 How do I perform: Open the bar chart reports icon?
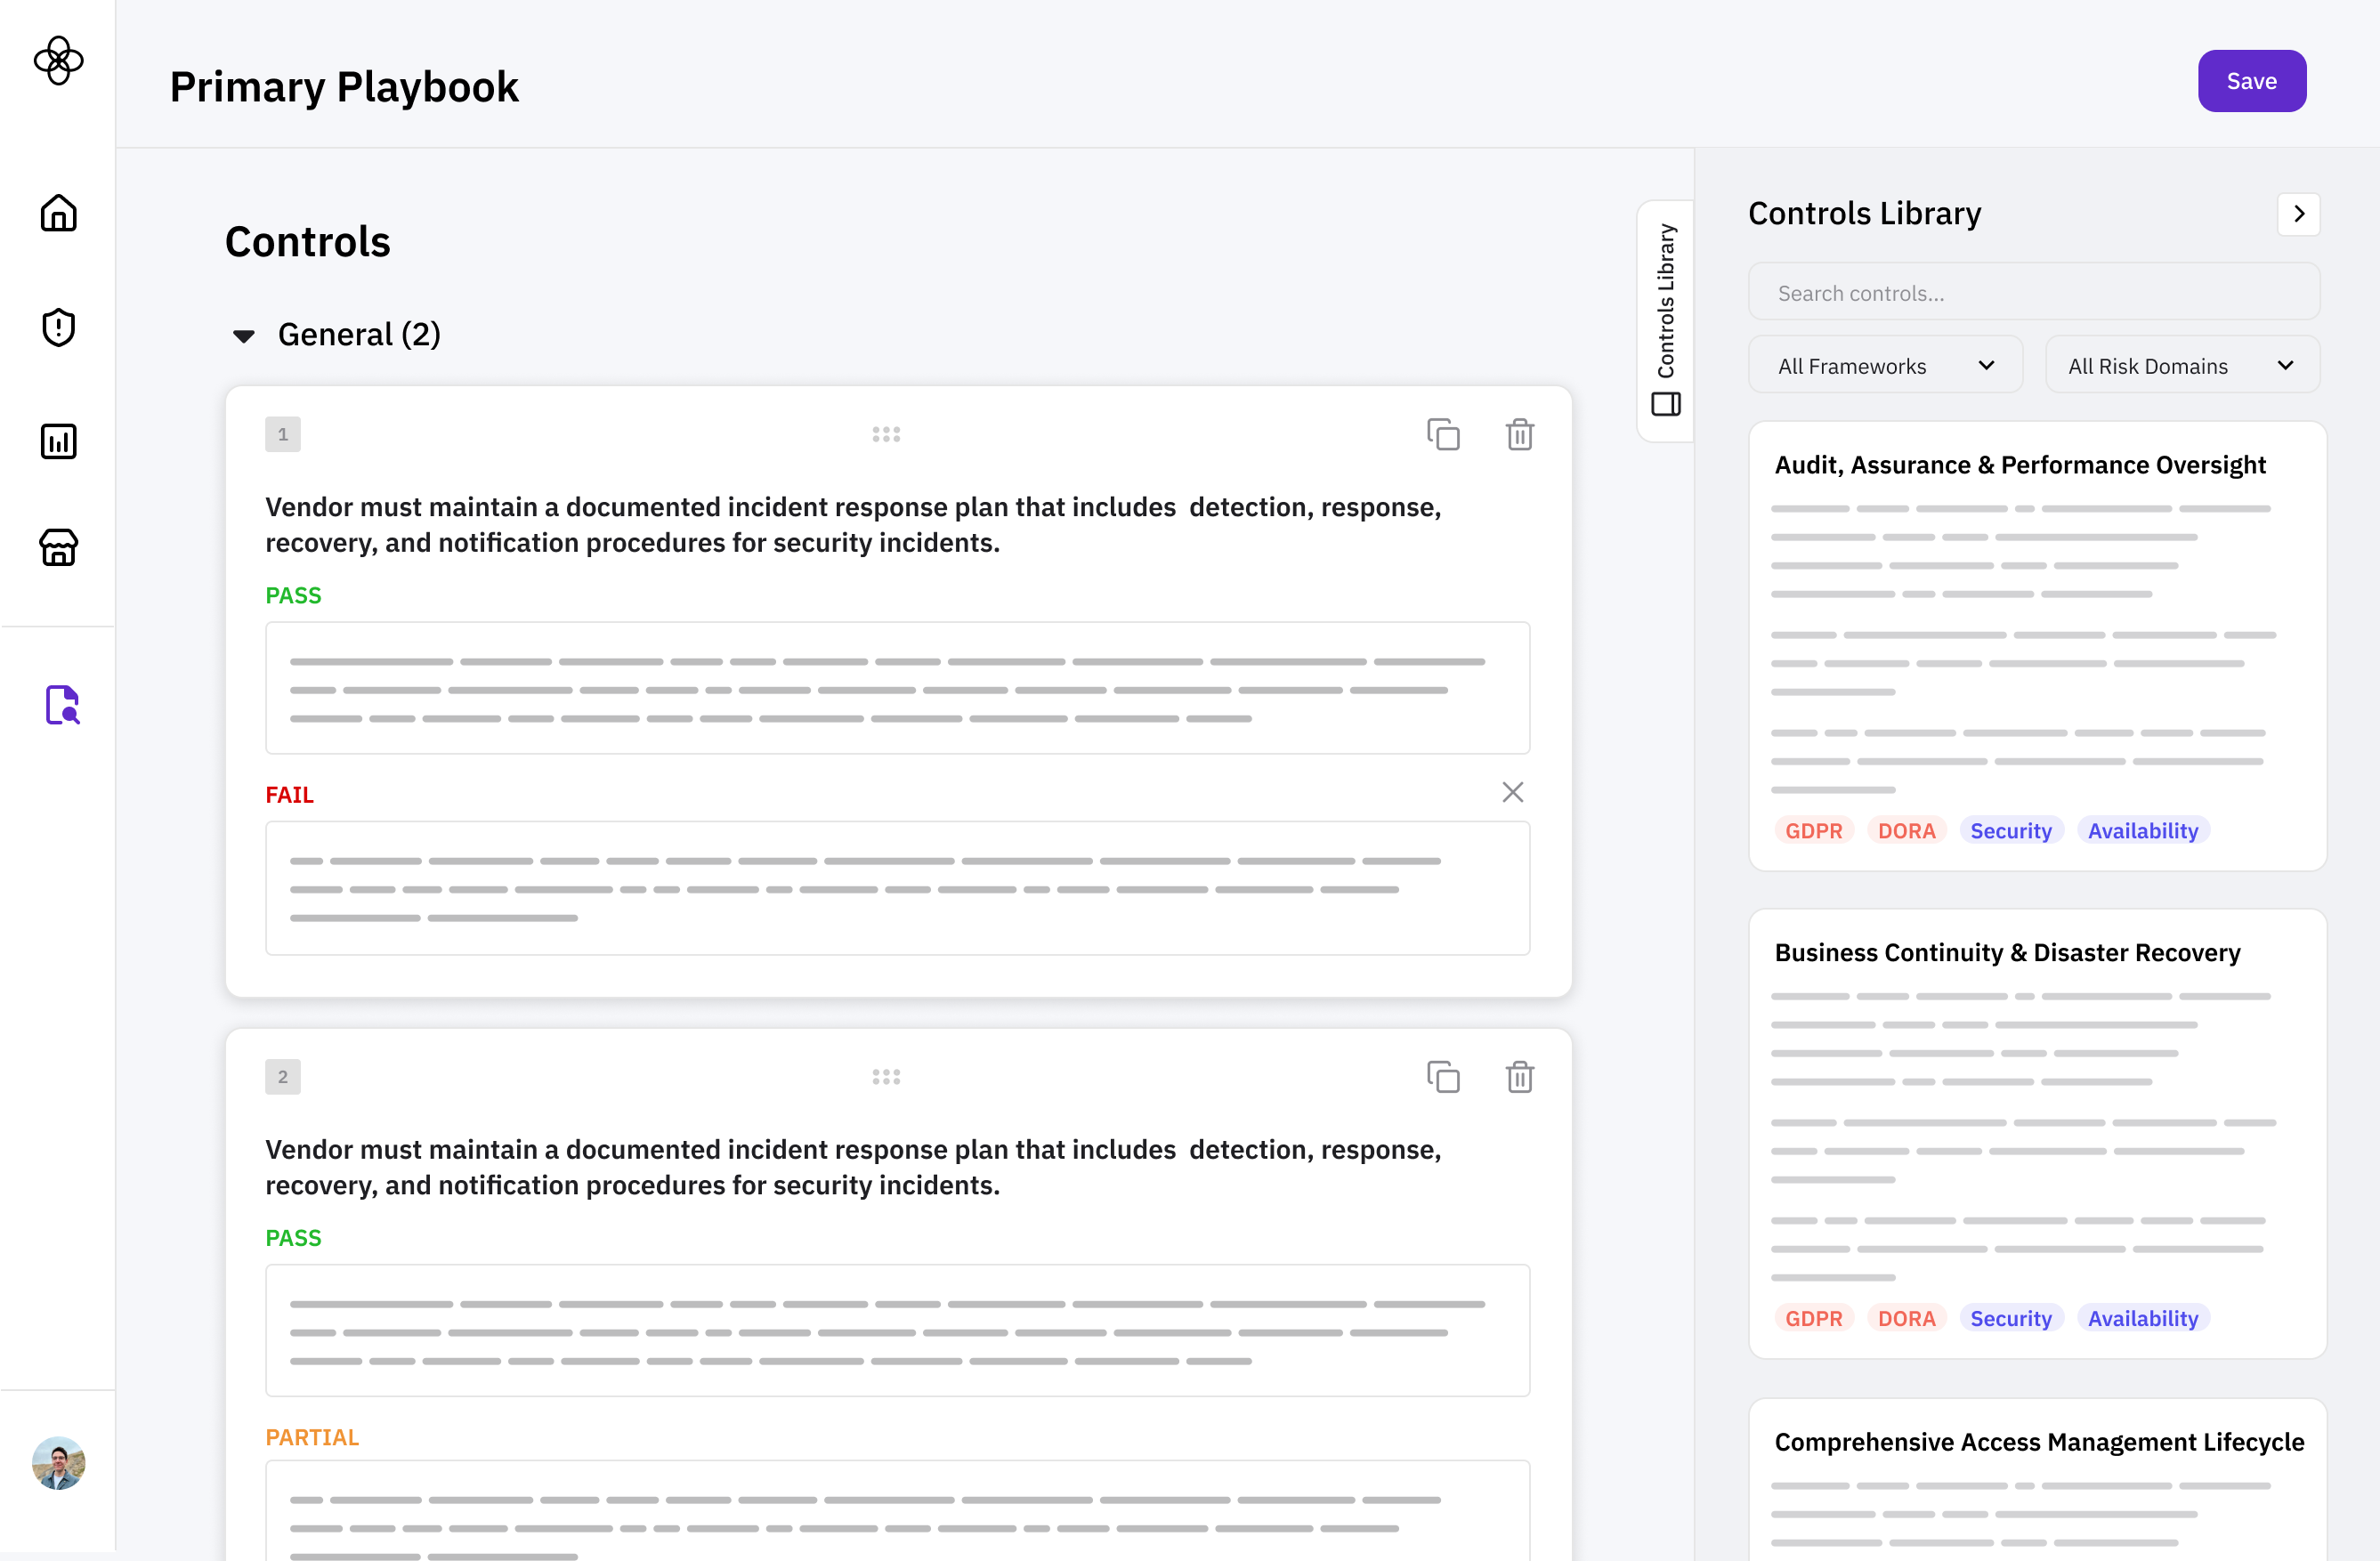click(58, 441)
